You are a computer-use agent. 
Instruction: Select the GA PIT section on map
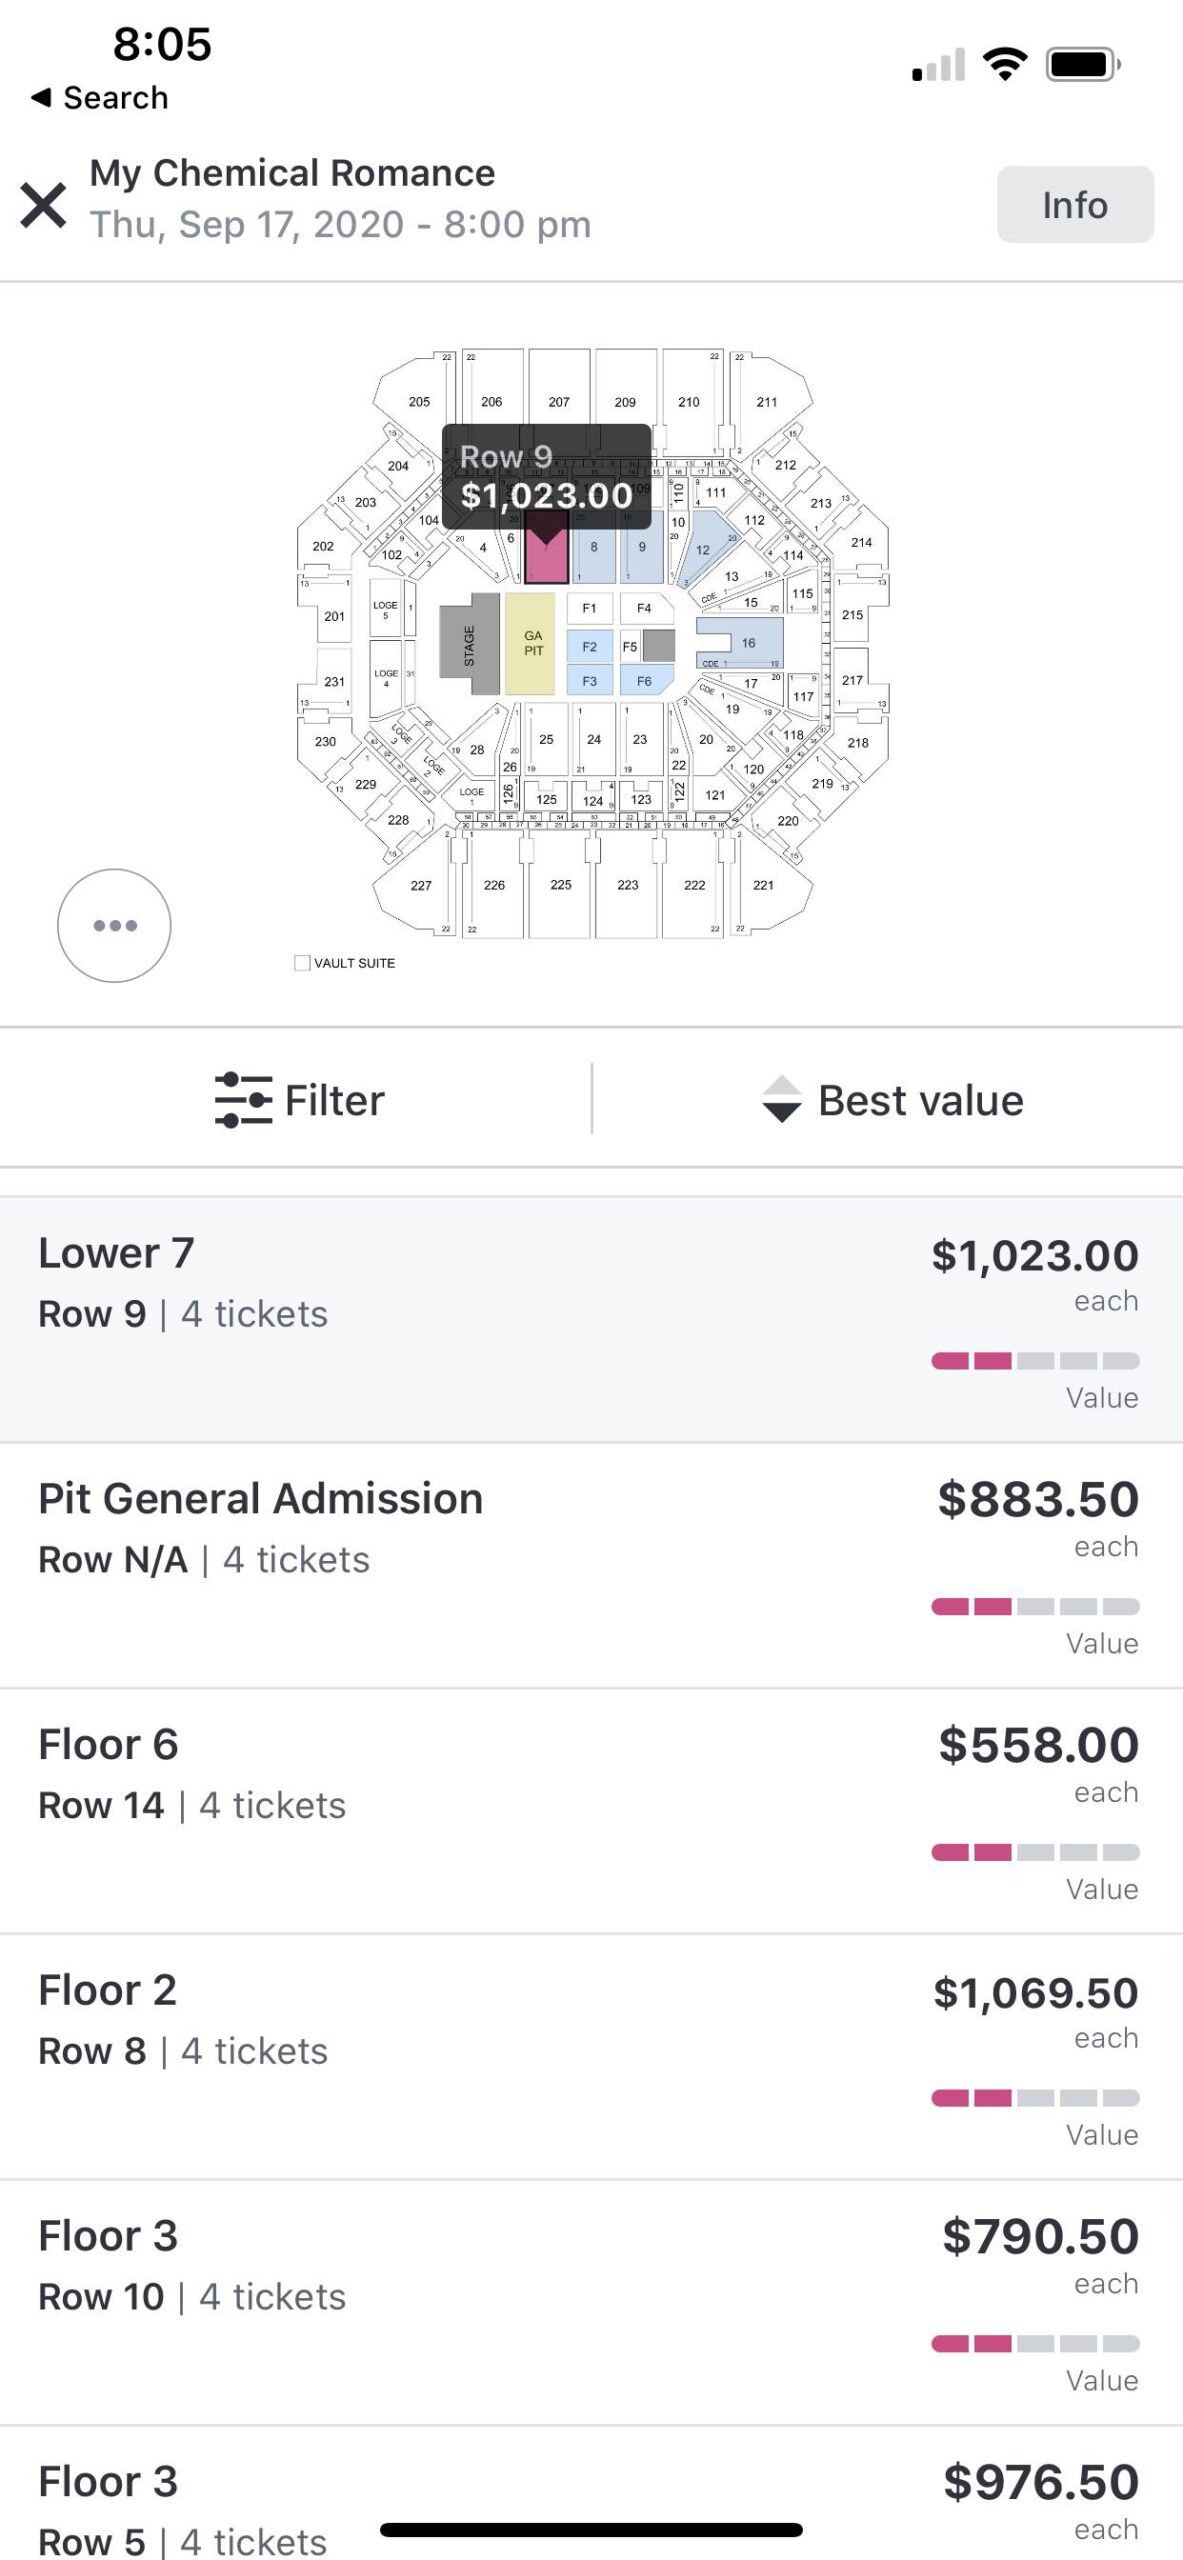(x=530, y=643)
